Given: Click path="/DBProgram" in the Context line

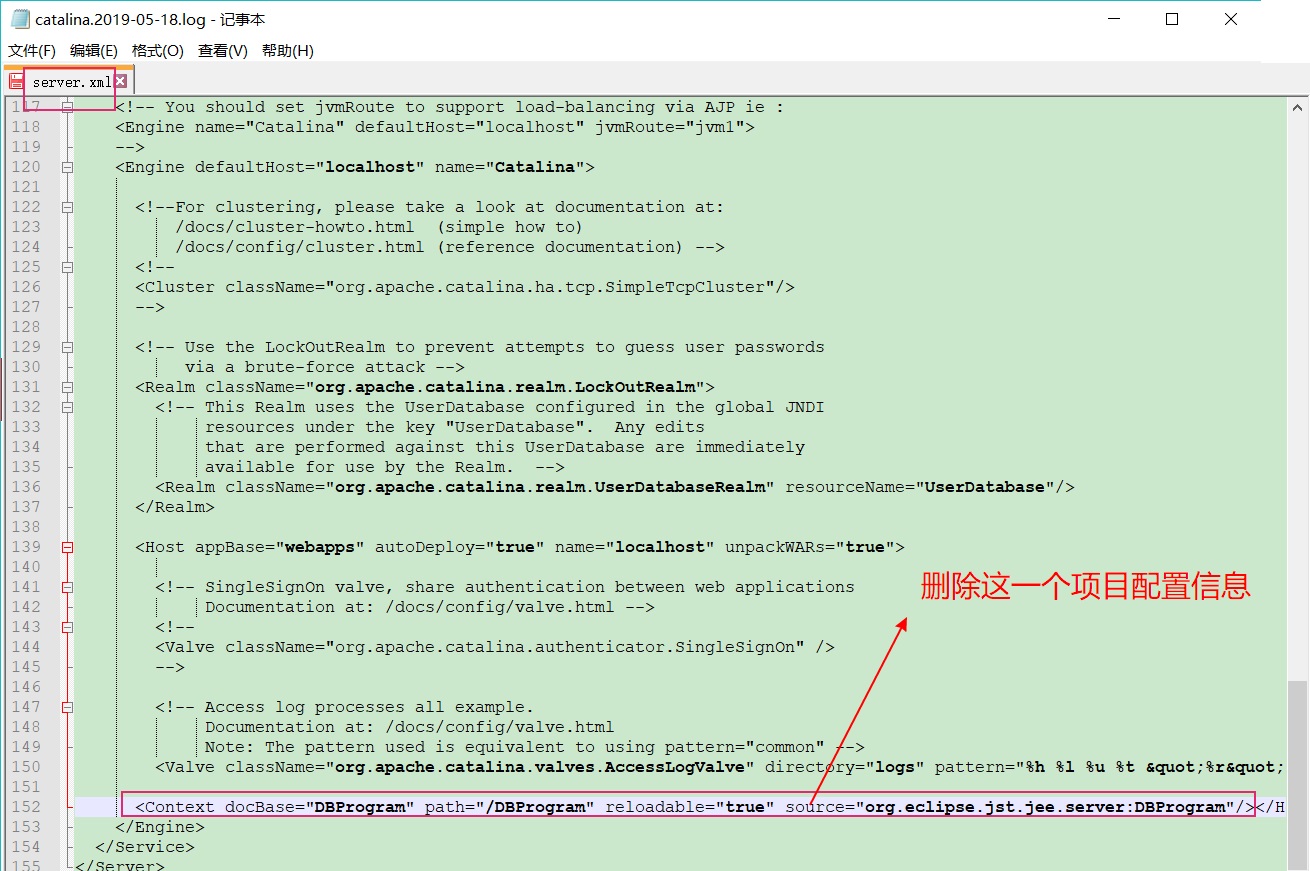Looking at the screenshot, I should 510,807.
